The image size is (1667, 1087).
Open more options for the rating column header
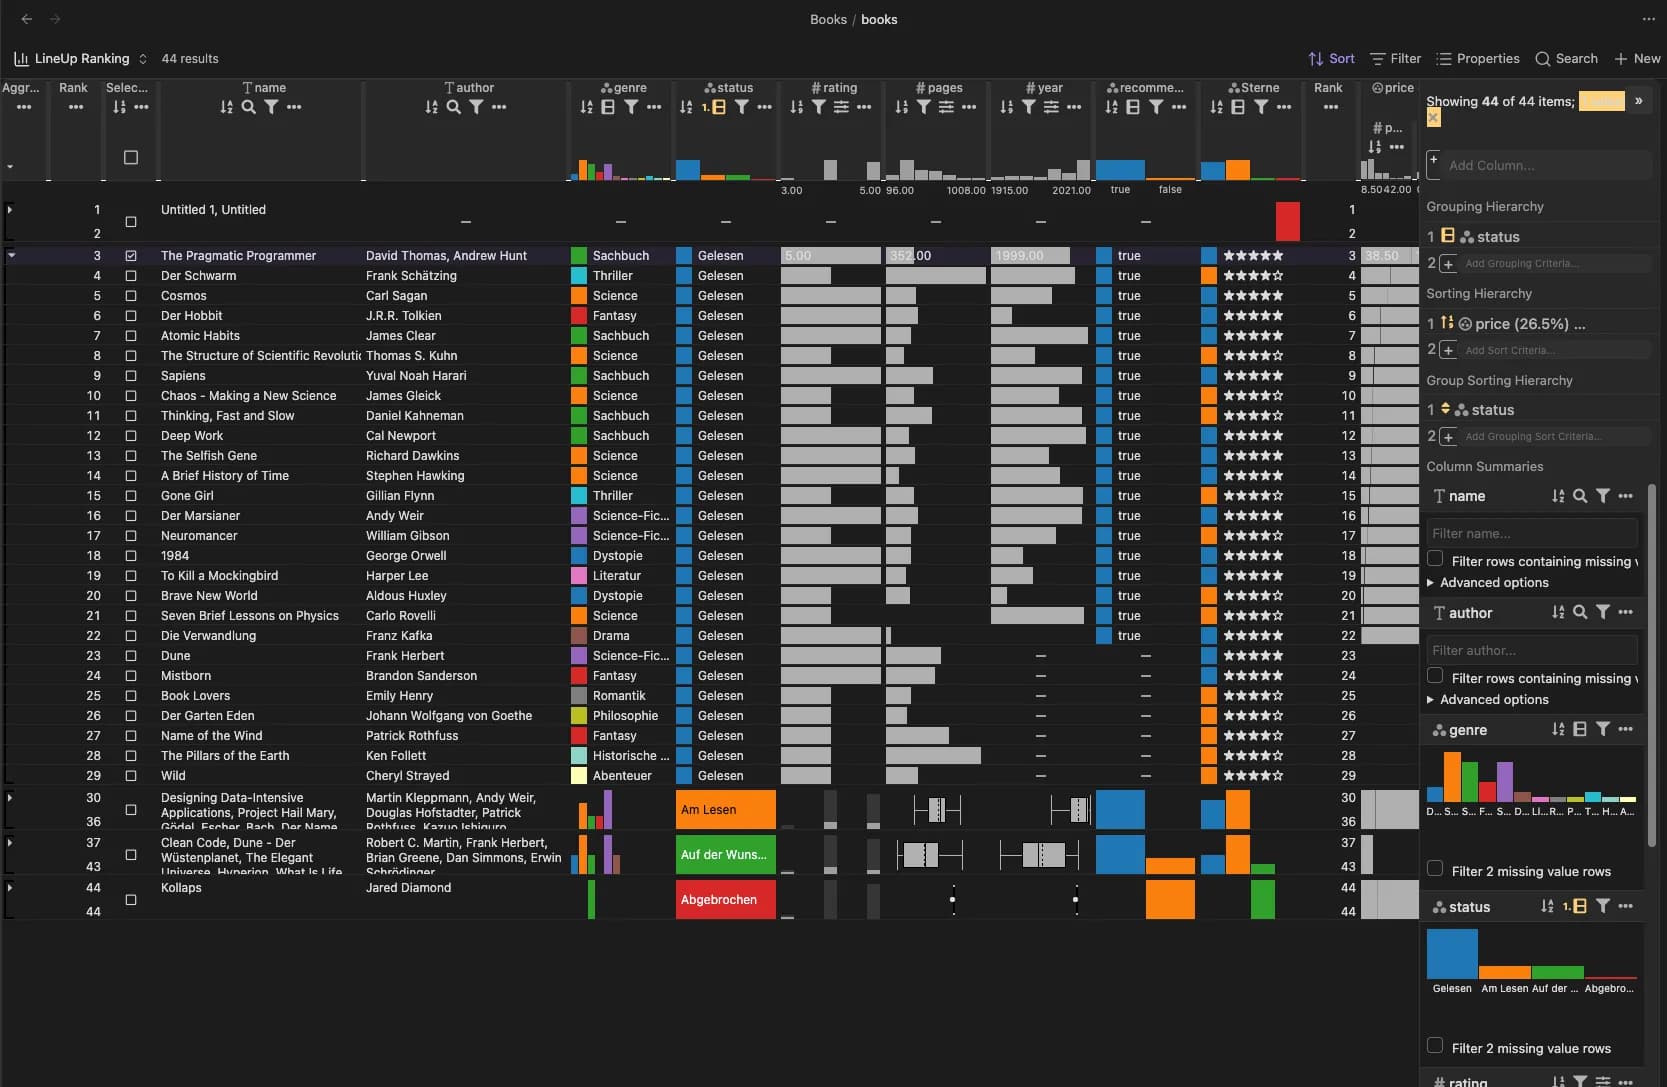864,107
